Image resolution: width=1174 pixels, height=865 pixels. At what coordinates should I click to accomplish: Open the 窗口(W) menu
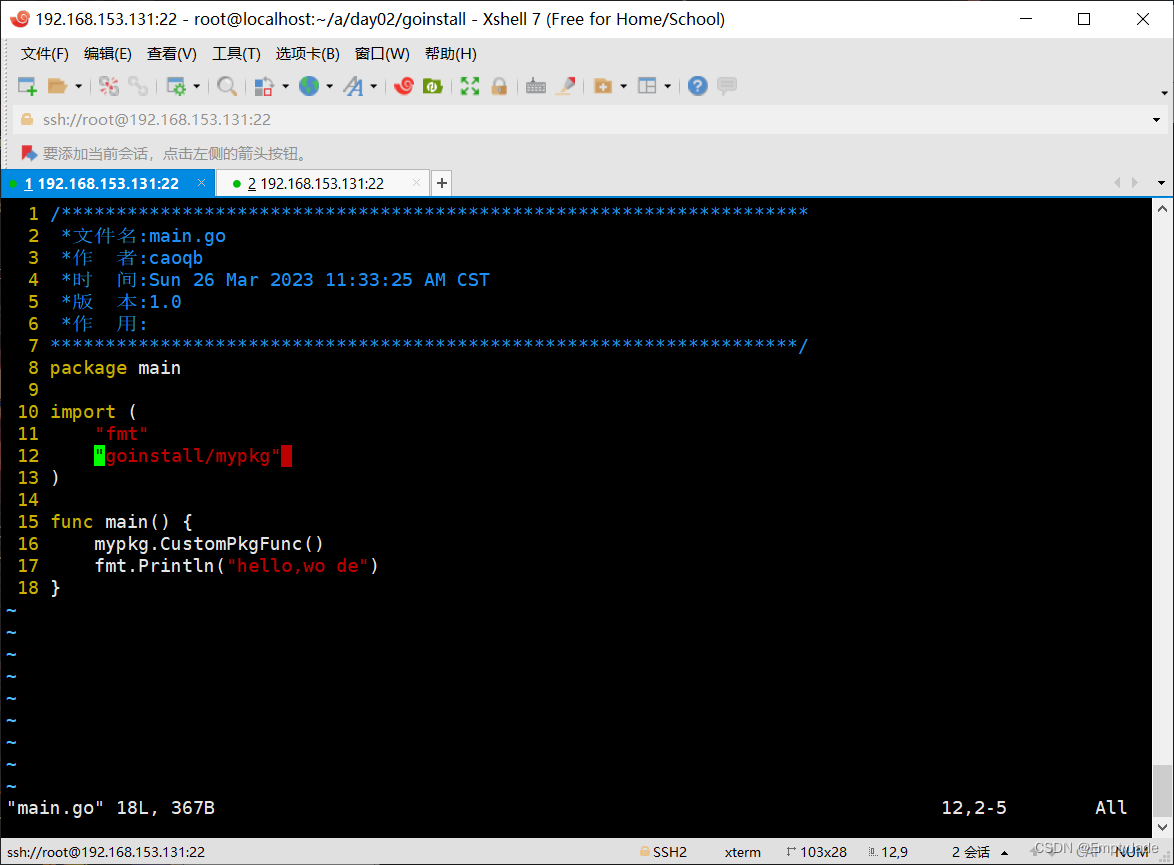[x=382, y=54]
